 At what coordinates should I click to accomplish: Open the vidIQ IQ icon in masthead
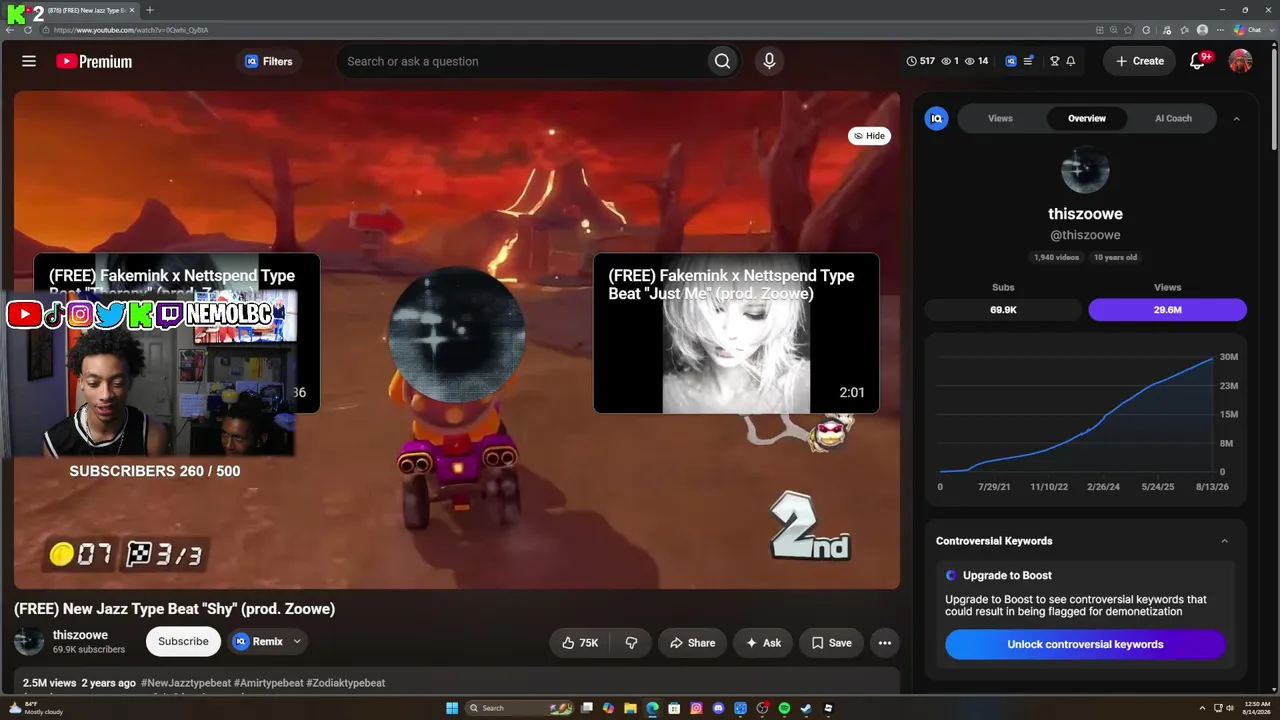[1011, 61]
